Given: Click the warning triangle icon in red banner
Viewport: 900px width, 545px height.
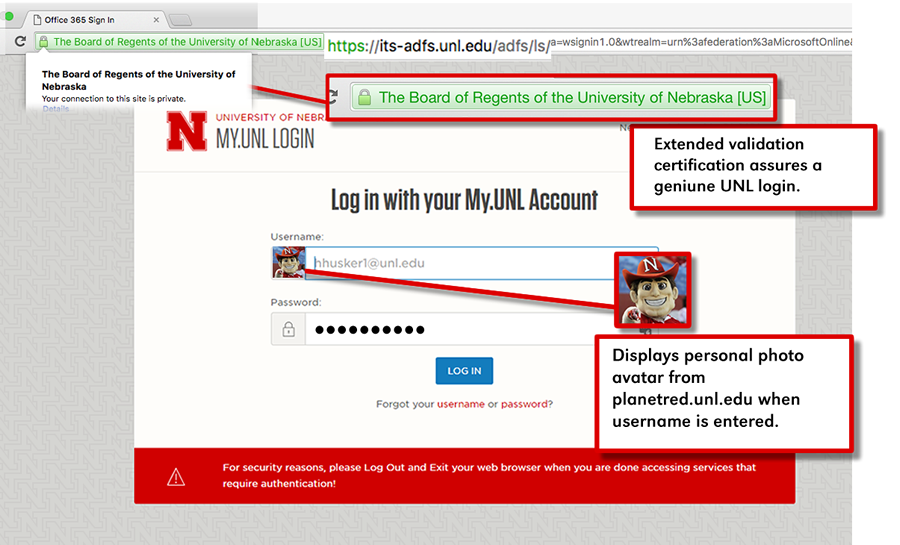Looking at the screenshot, I should [x=176, y=476].
